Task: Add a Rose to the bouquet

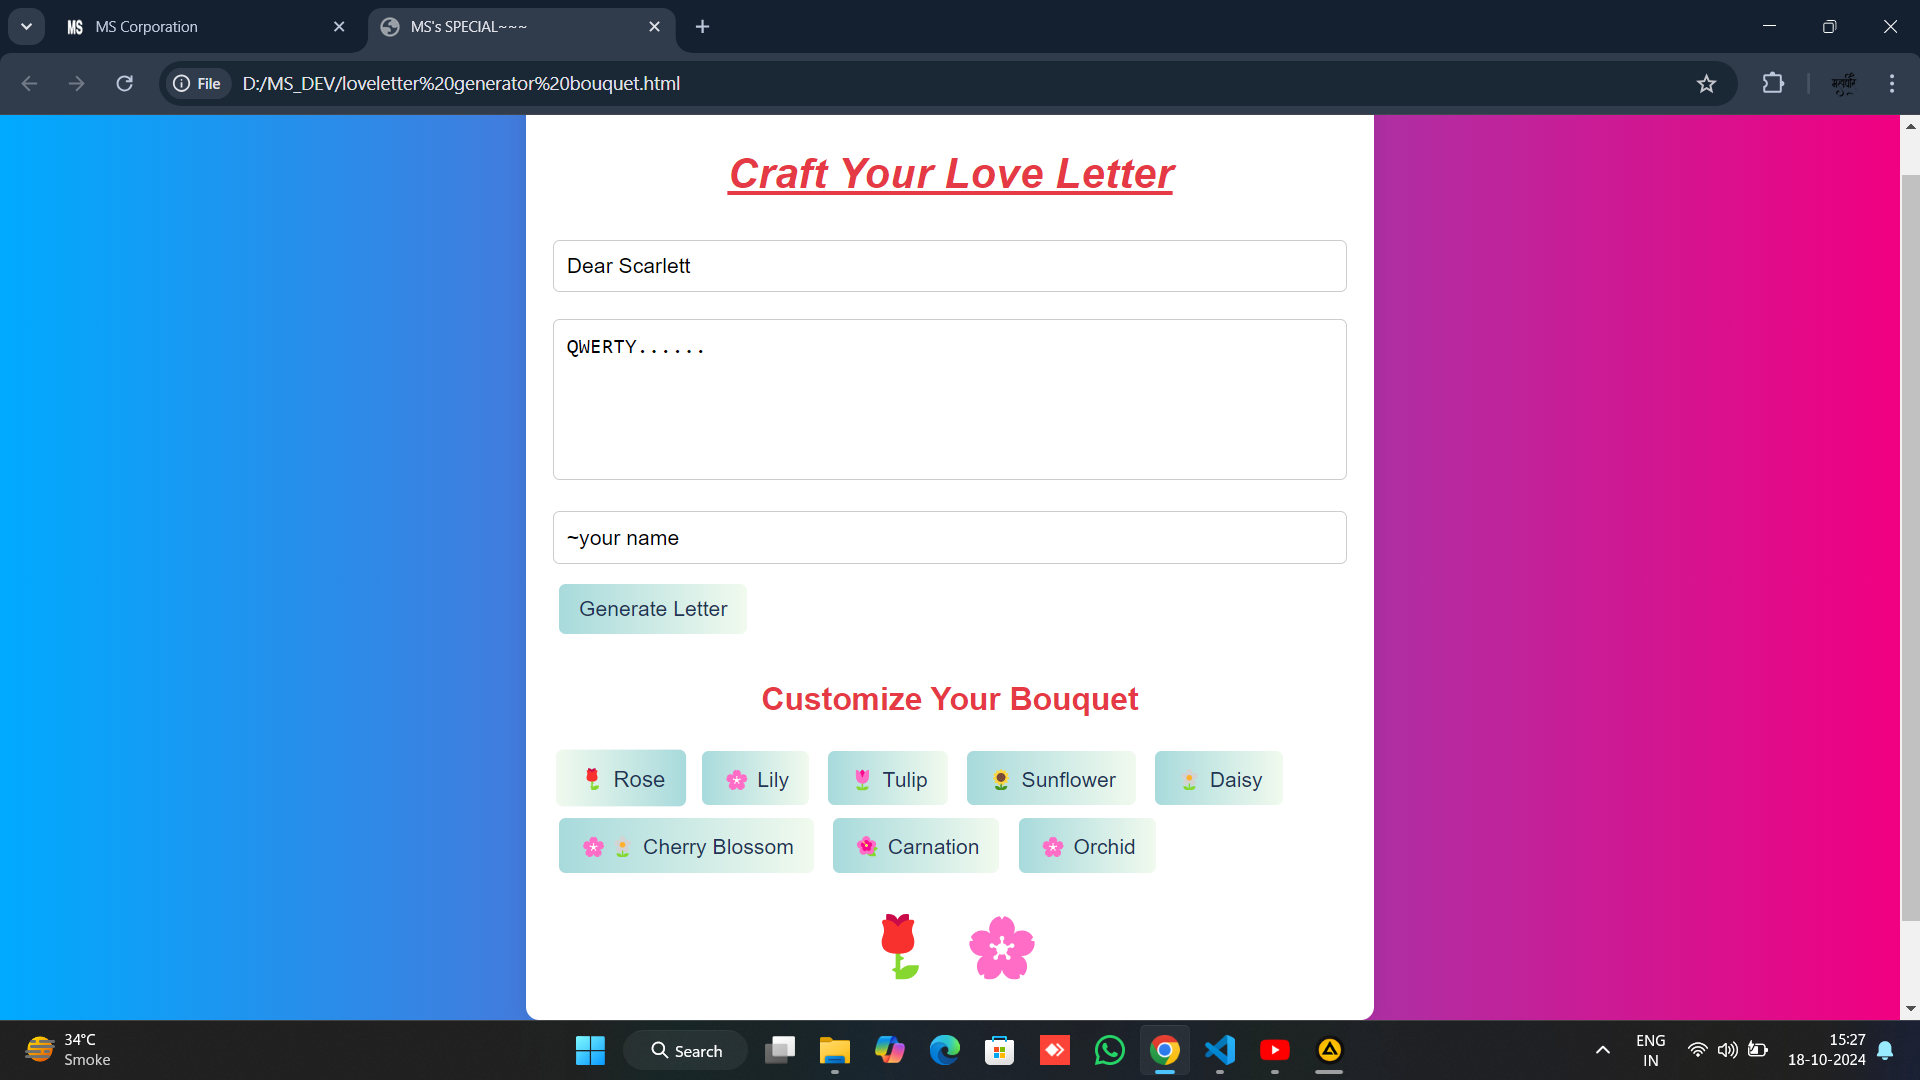Action: click(x=621, y=779)
